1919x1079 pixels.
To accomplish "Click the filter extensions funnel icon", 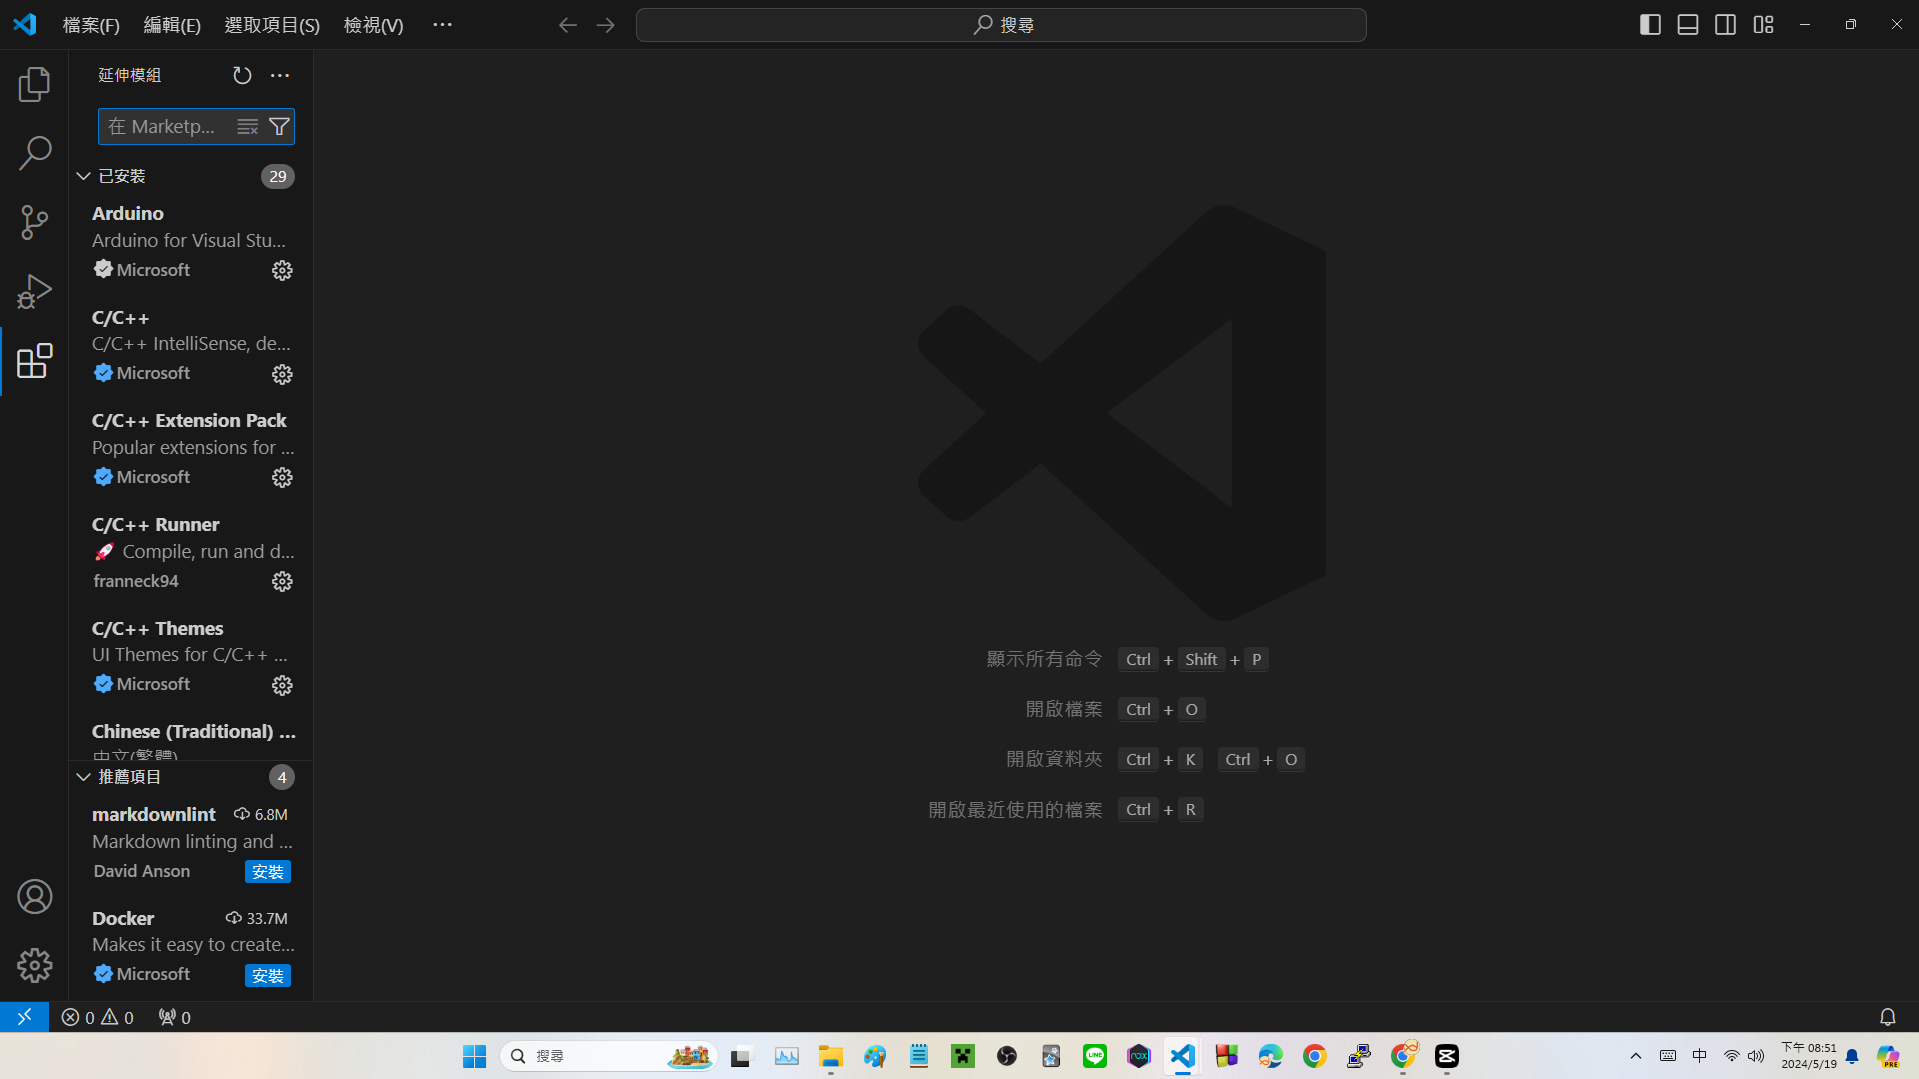I will pos(280,127).
